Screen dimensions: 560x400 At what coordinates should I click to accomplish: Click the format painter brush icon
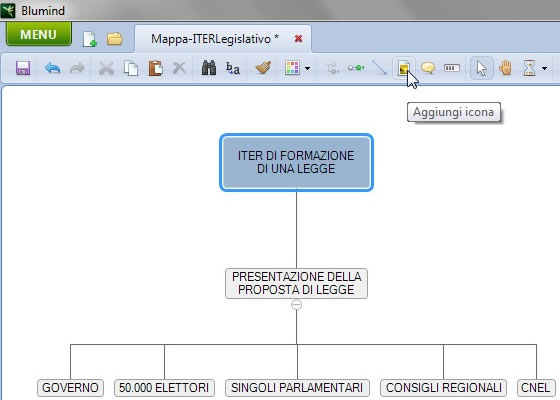(263, 68)
